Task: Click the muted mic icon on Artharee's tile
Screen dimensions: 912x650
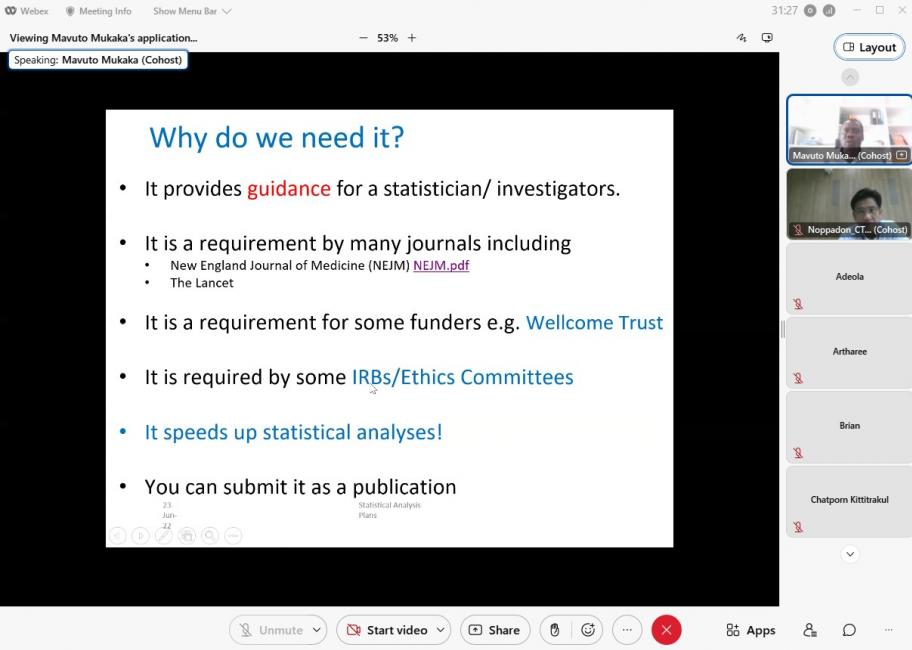Action: pyautogui.click(x=799, y=378)
